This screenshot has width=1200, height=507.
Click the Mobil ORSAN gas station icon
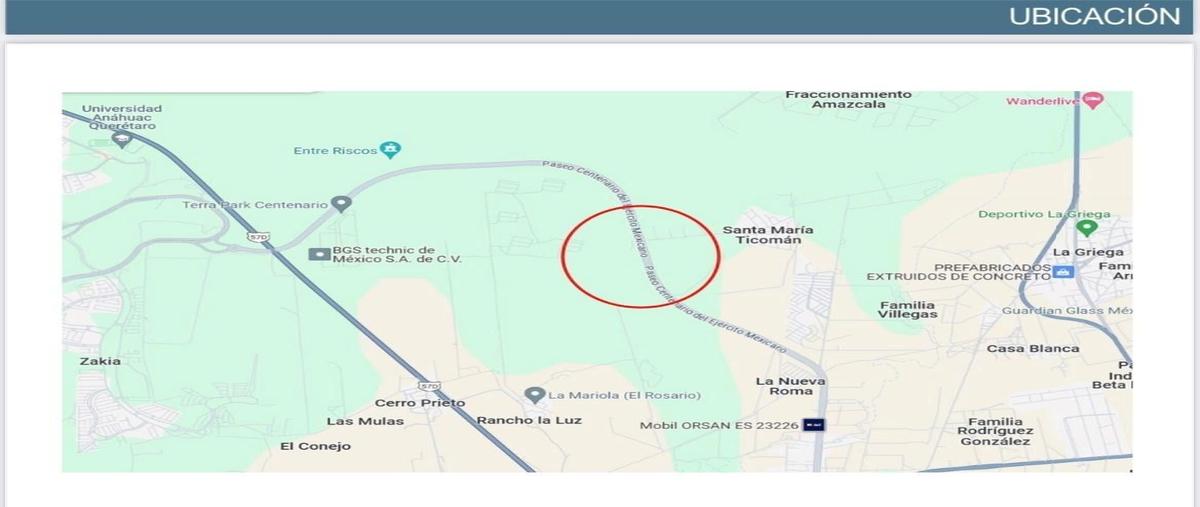pos(815,426)
